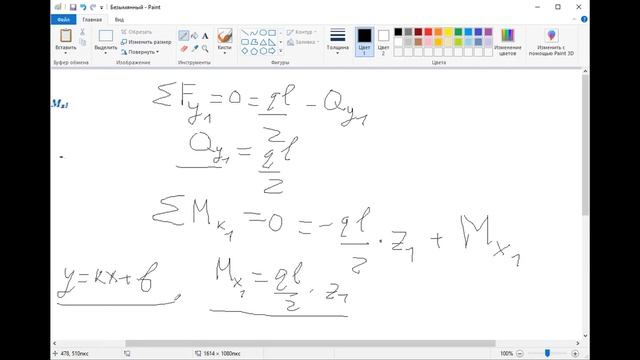This screenshot has width=640, height=360.
Task: Activate Цвет 1 foreground color
Action: (364, 42)
